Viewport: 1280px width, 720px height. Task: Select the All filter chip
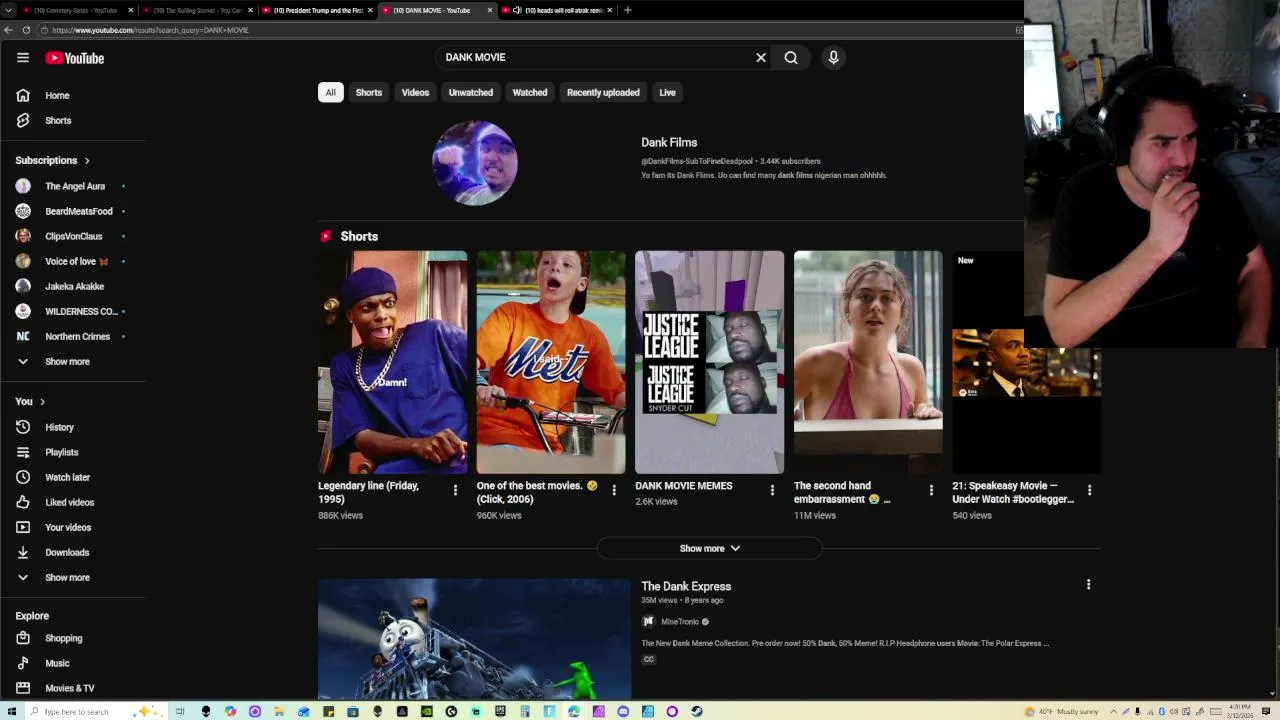pyautogui.click(x=330, y=92)
